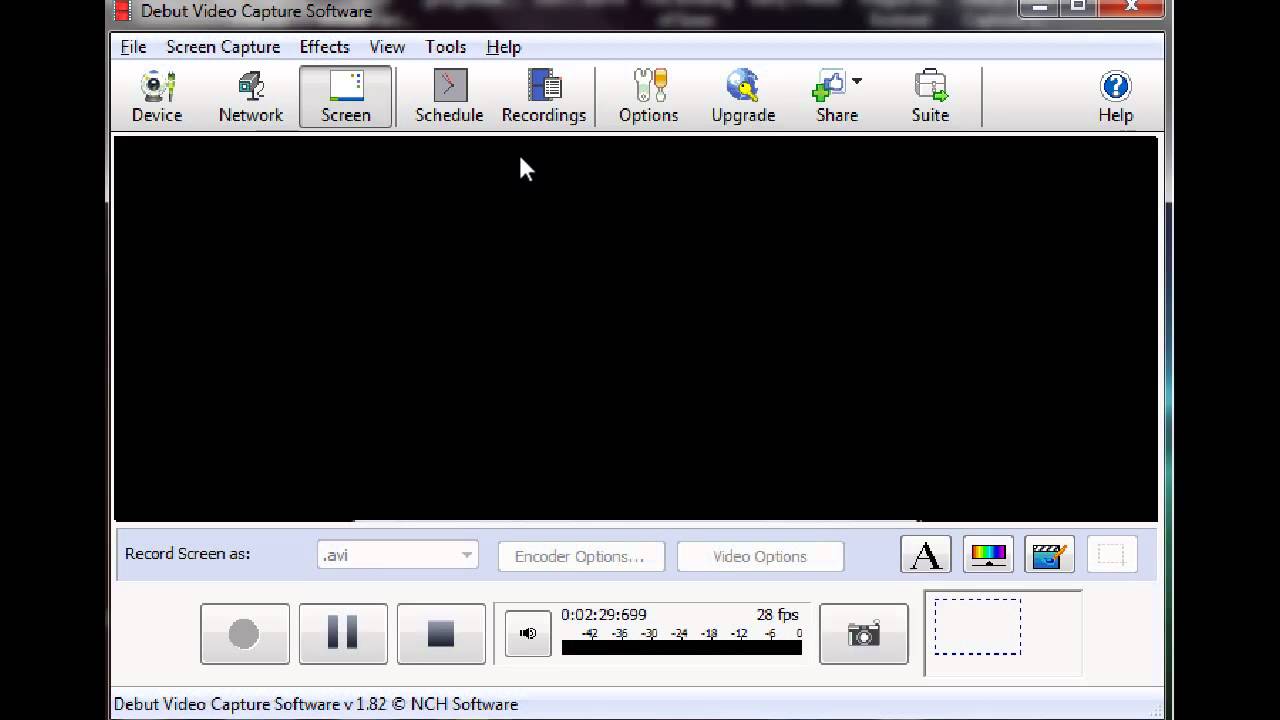This screenshot has height=720, width=1280.
Task: Open the File menu
Action: tap(133, 47)
